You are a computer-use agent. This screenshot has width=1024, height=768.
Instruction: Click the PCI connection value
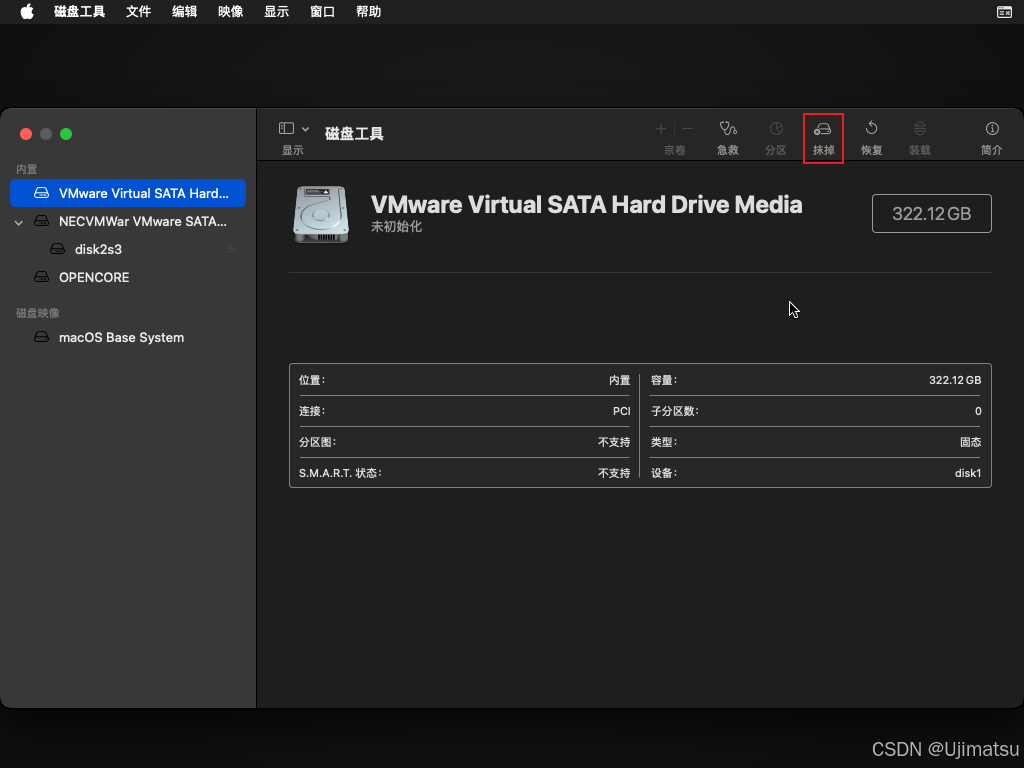tap(622, 411)
